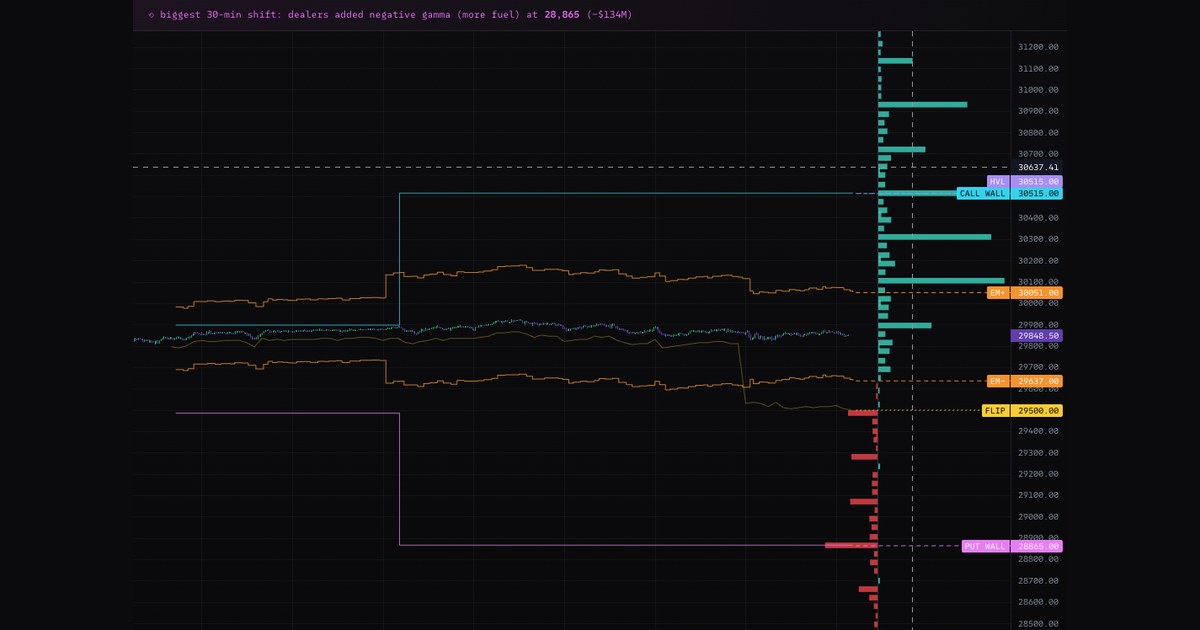Click the 30300.00 axis label

(x=1038, y=239)
